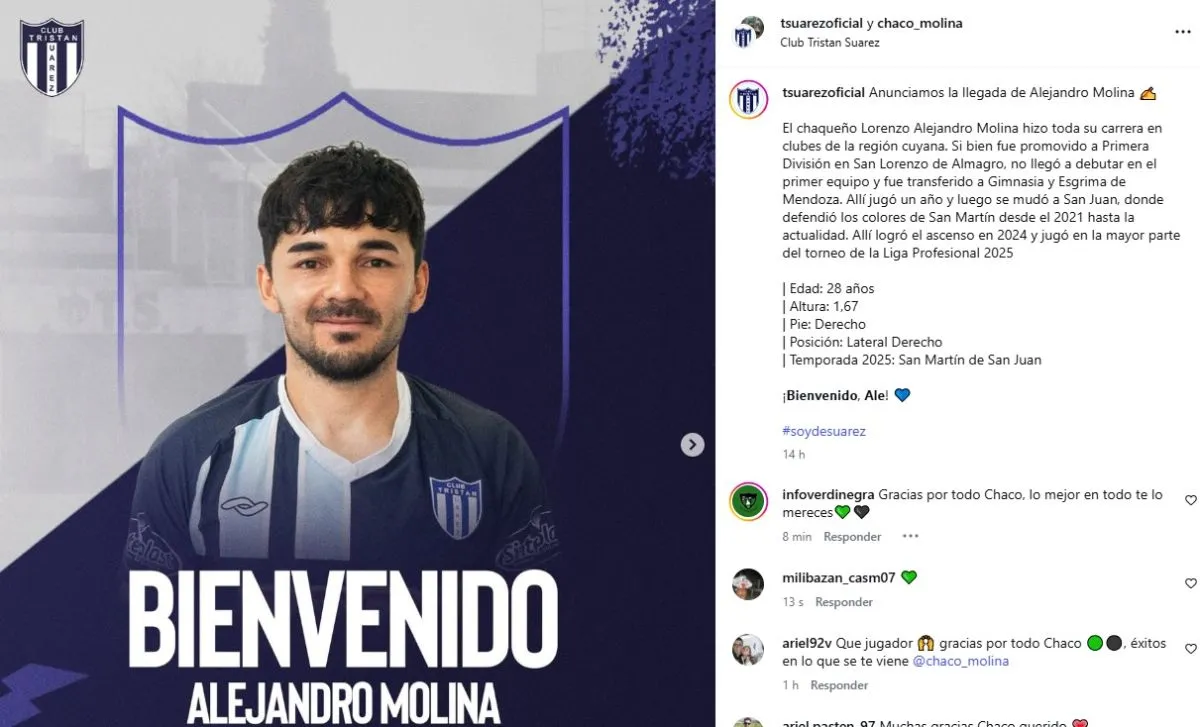
Task: Open the Club Tristan Suarez location link
Action: 829,42
